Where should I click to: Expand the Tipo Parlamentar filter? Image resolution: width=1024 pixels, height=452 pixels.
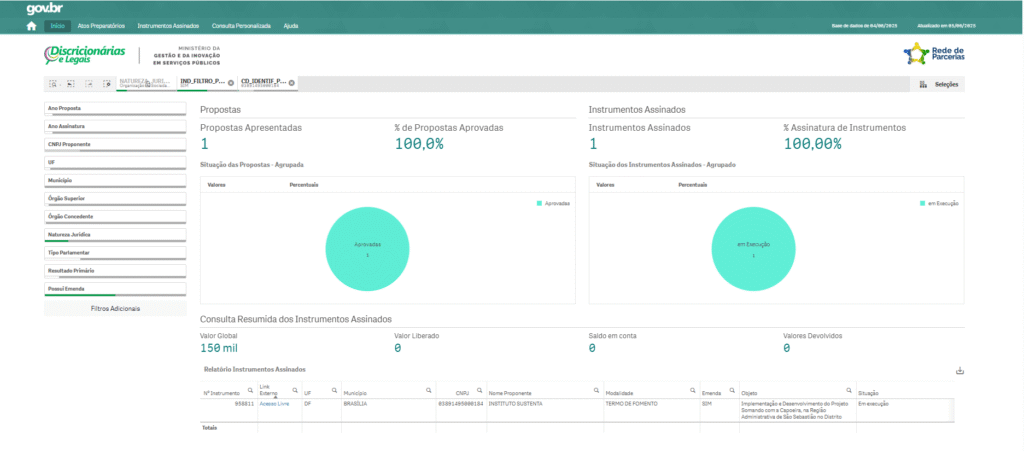click(116, 252)
